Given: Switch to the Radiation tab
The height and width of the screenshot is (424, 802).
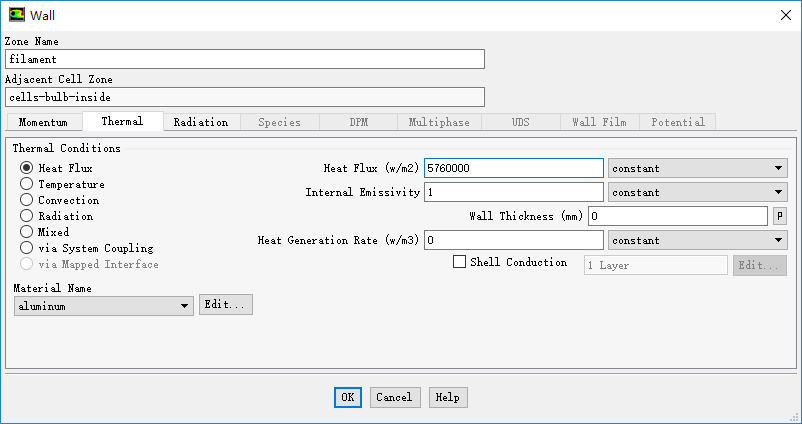Looking at the screenshot, I should coord(200,122).
